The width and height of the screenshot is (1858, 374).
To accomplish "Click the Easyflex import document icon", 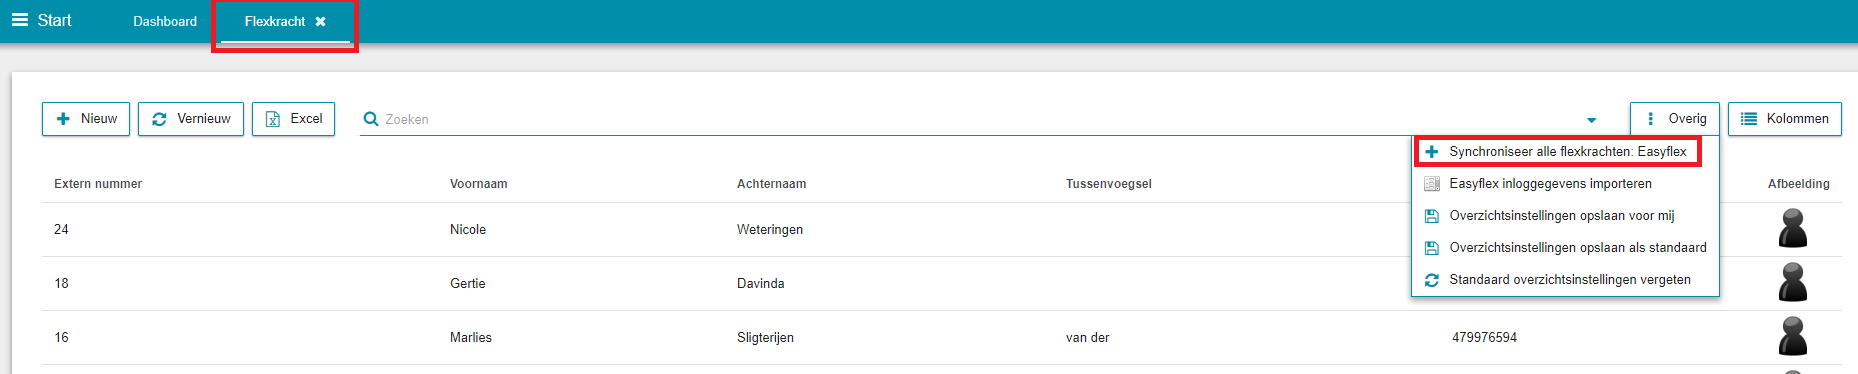I will 1432,184.
